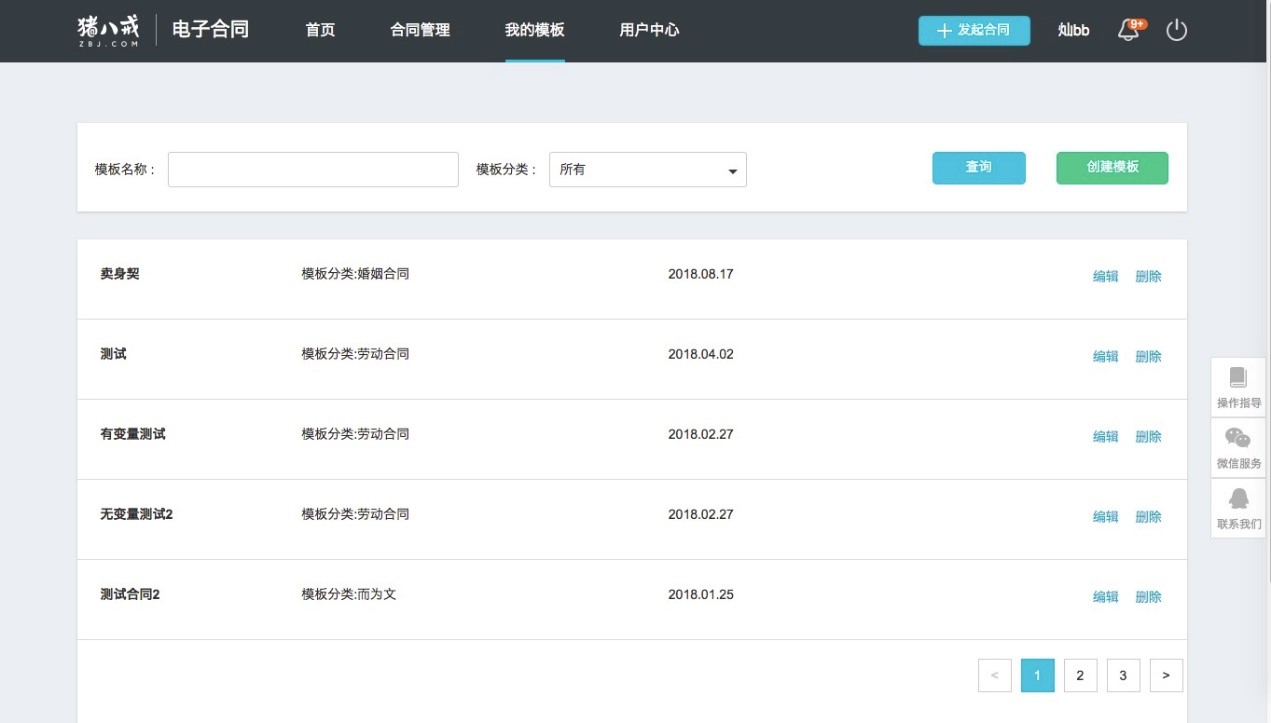Expand the 模板分类 dropdown showing 所有
Image resolution: width=1271 pixels, height=723 pixels.
point(648,169)
